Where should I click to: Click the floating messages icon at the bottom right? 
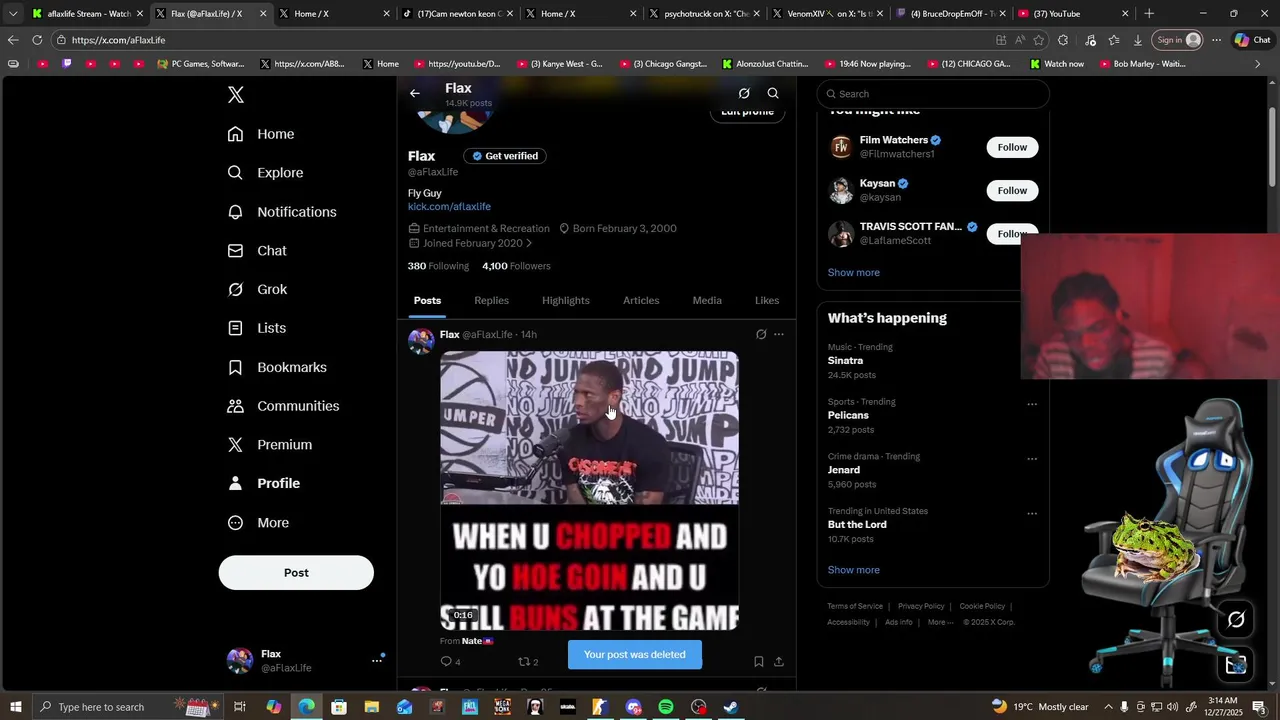(x=1236, y=665)
